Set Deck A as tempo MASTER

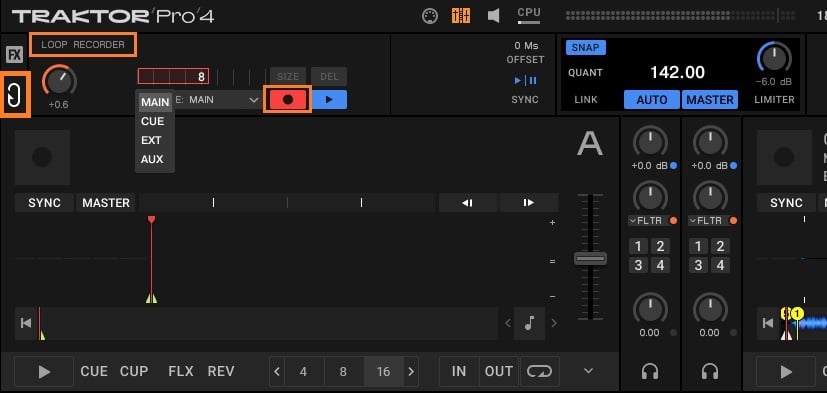pyautogui.click(x=105, y=203)
